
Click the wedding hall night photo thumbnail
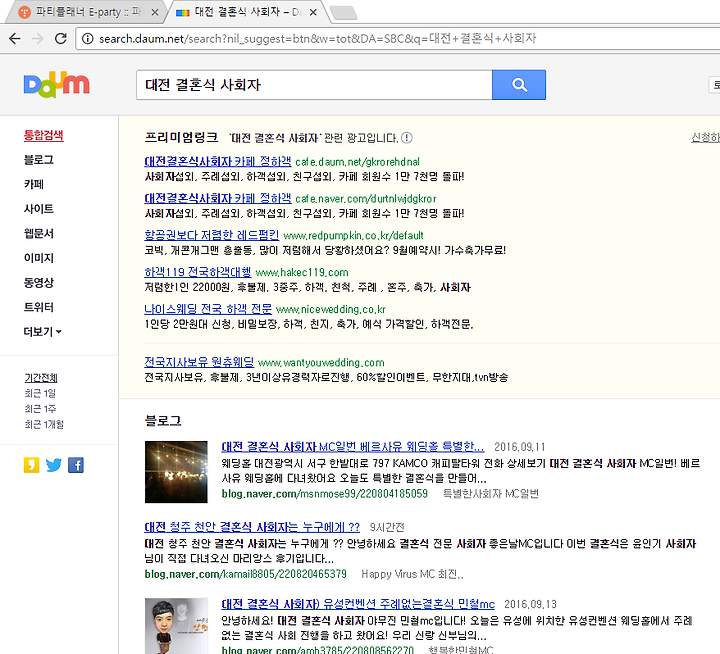pyautogui.click(x=176, y=472)
